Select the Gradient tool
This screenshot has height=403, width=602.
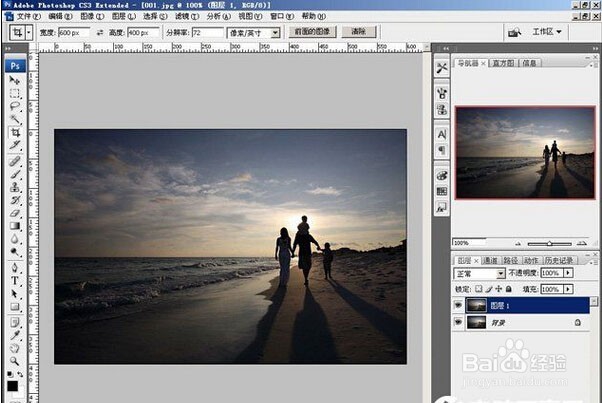tap(15, 226)
